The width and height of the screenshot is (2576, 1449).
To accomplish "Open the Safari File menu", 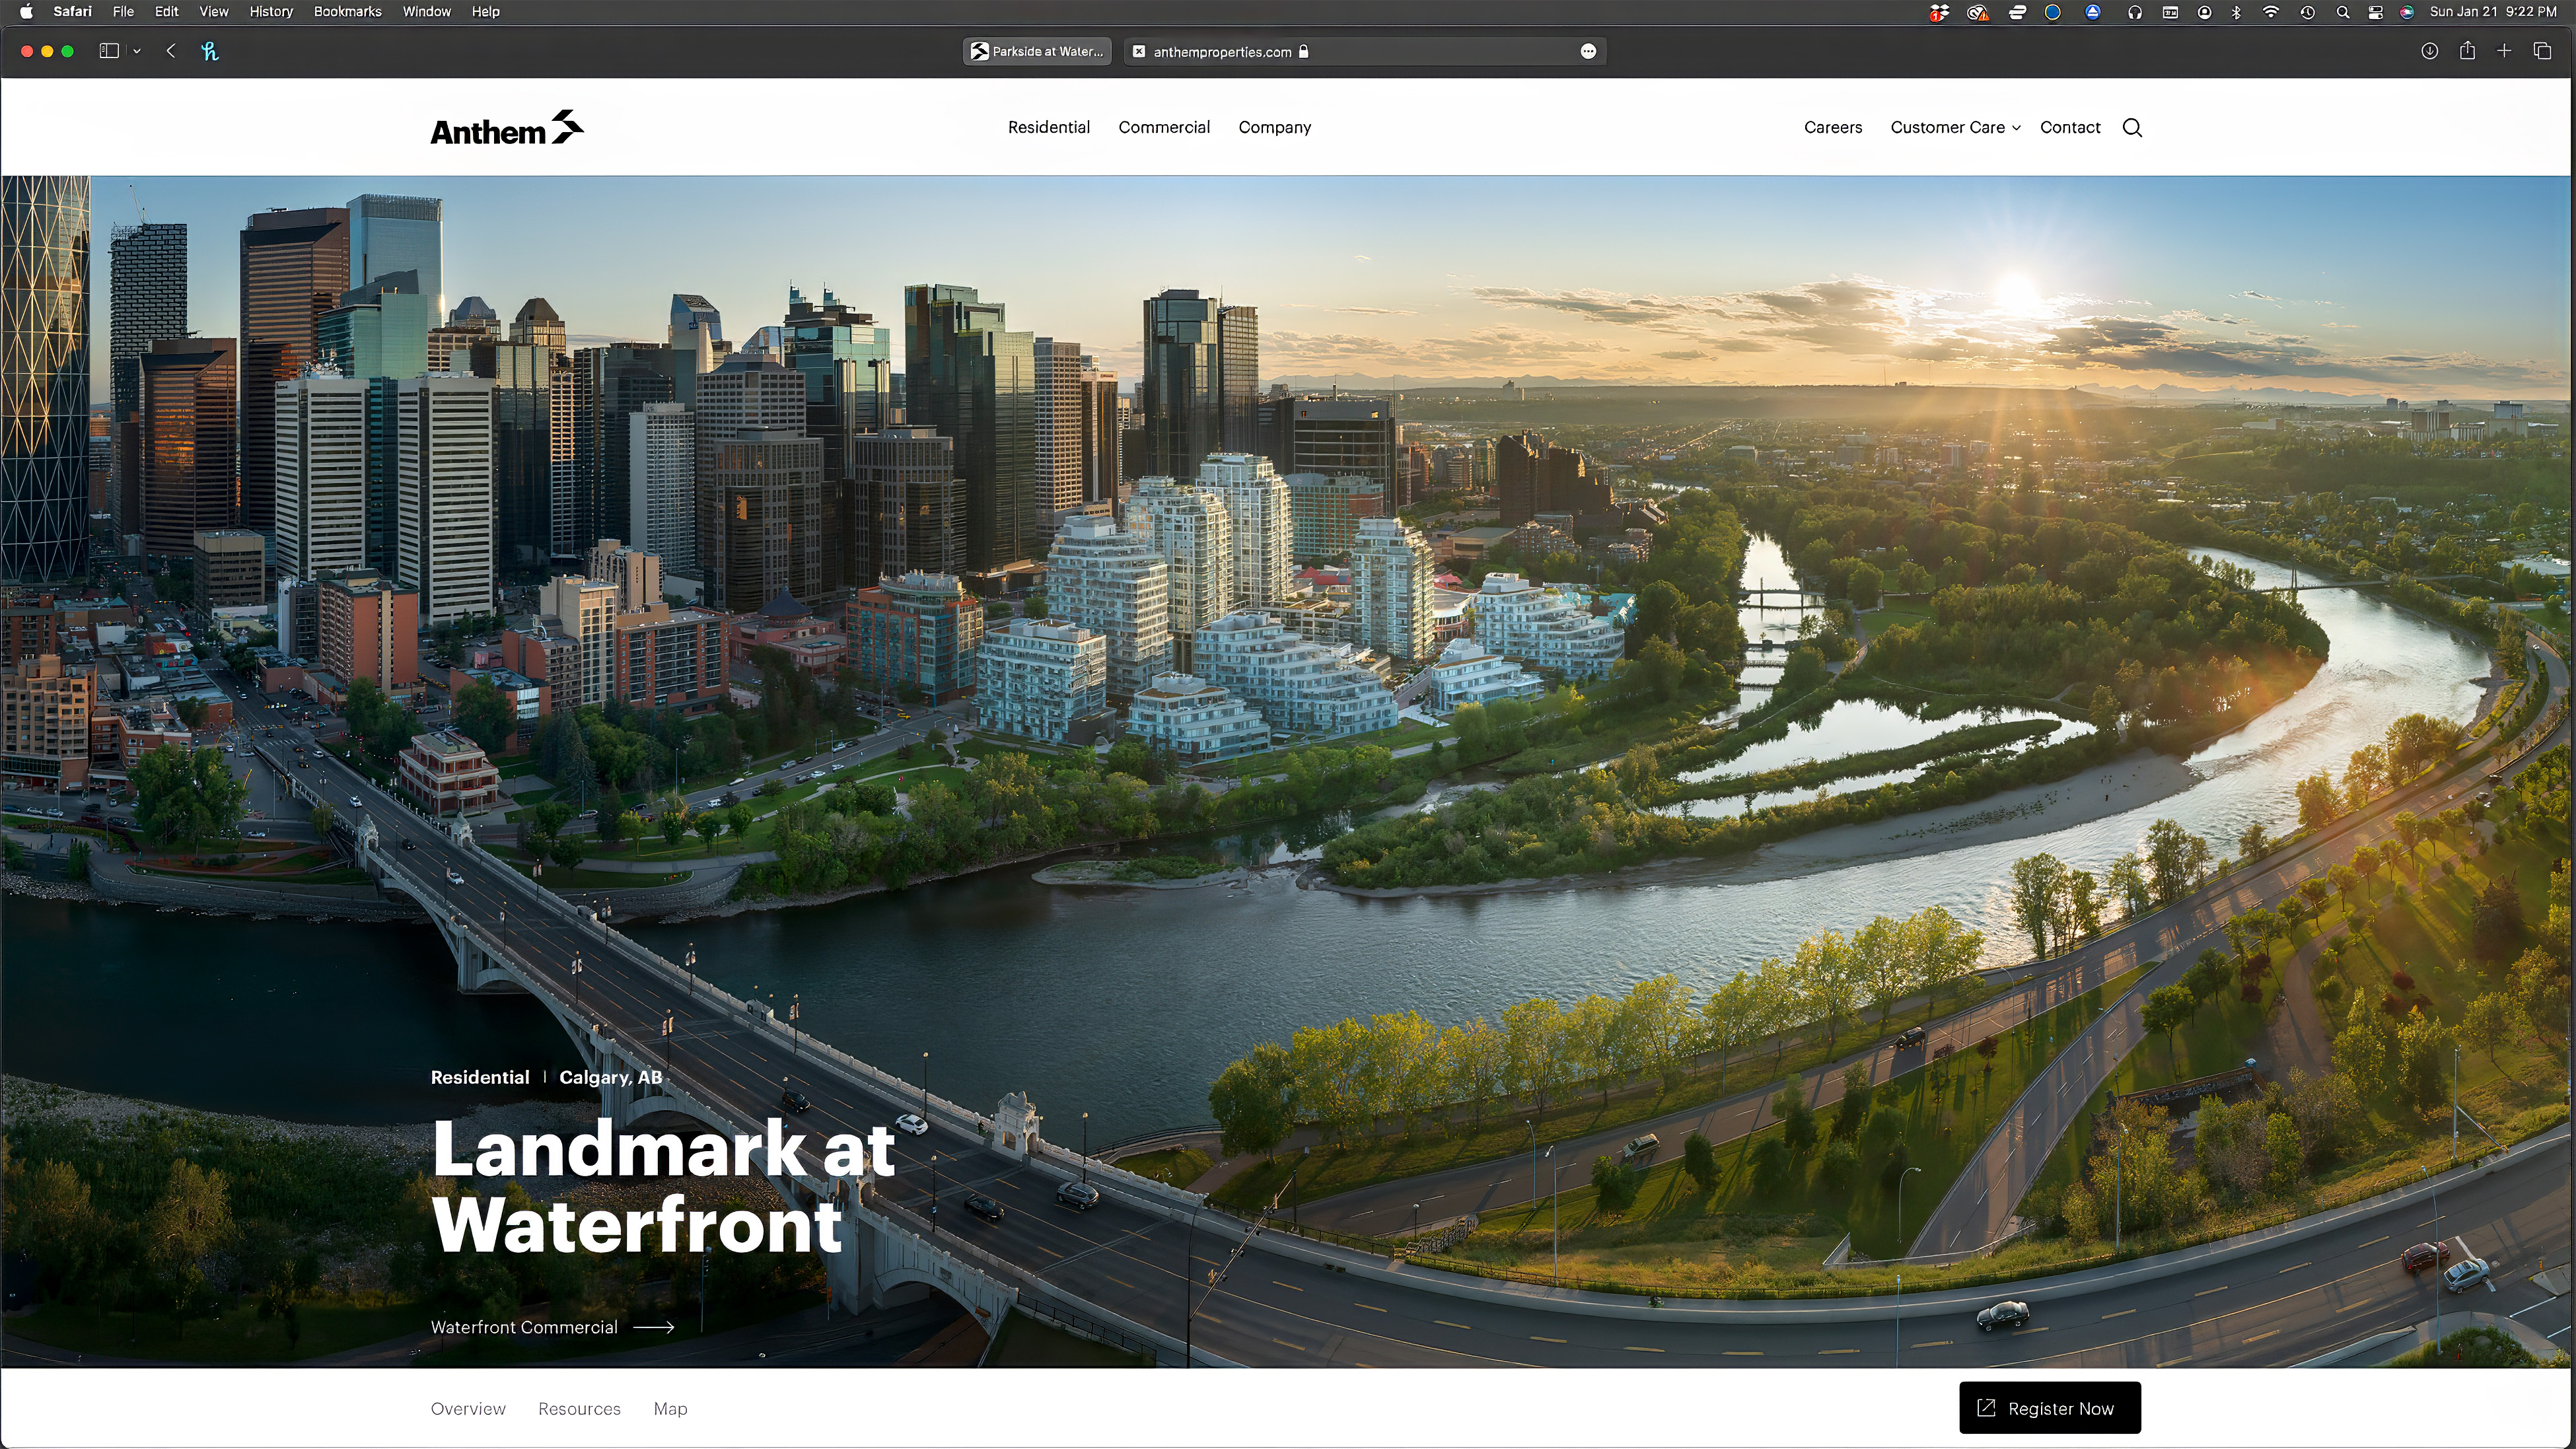I will [x=123, y=12].
